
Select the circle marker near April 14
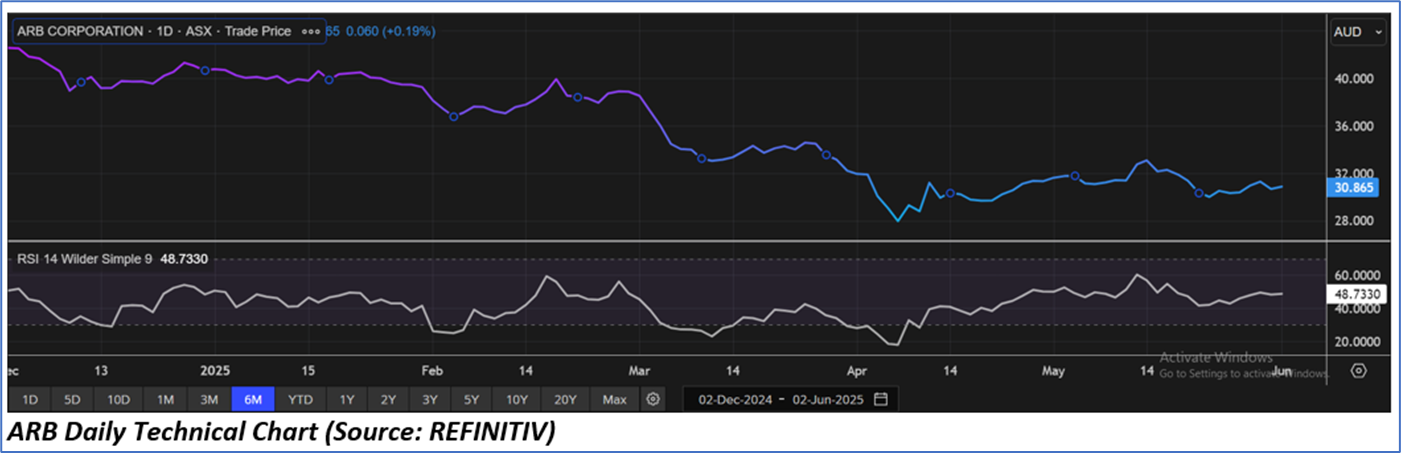pos(950,193)
